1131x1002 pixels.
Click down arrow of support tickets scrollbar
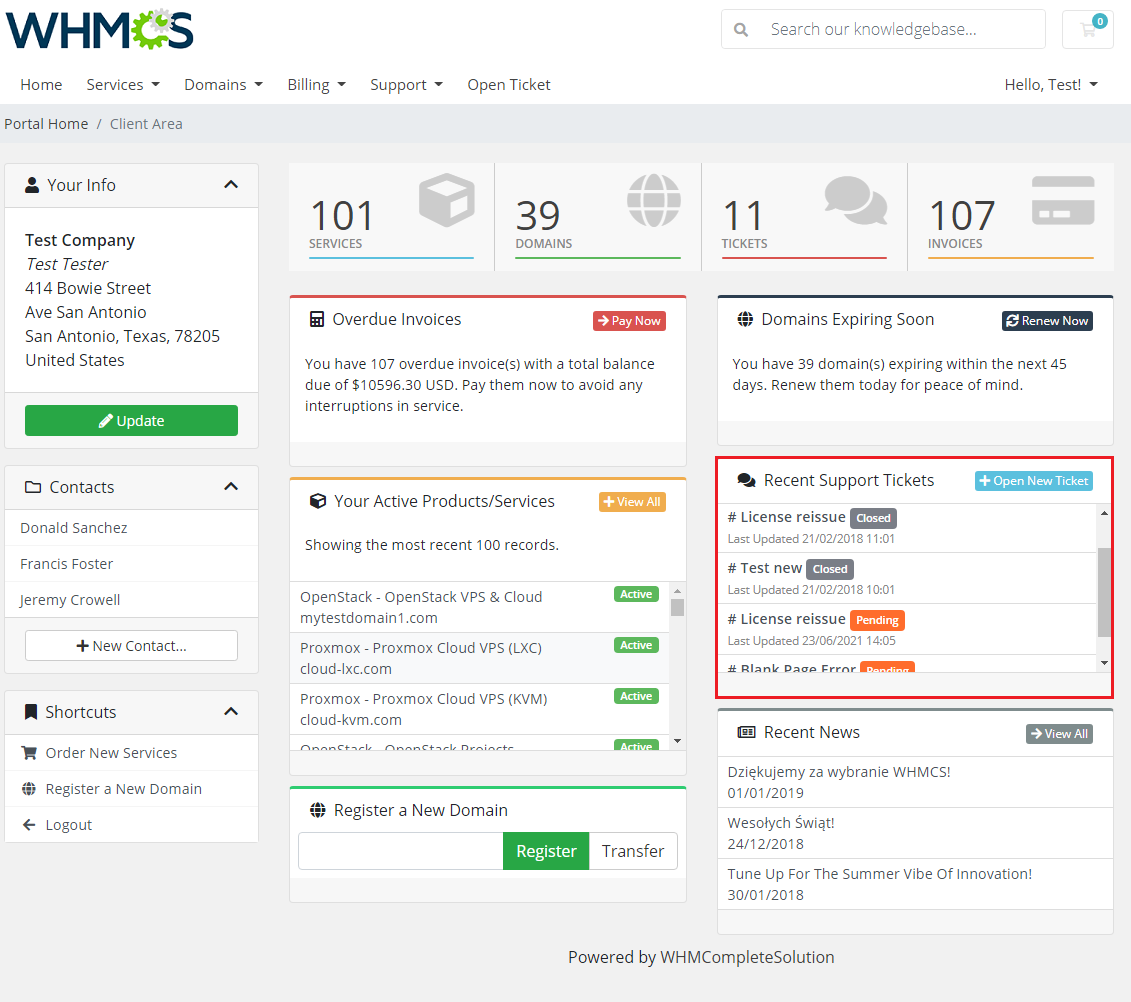point(1104,663)
